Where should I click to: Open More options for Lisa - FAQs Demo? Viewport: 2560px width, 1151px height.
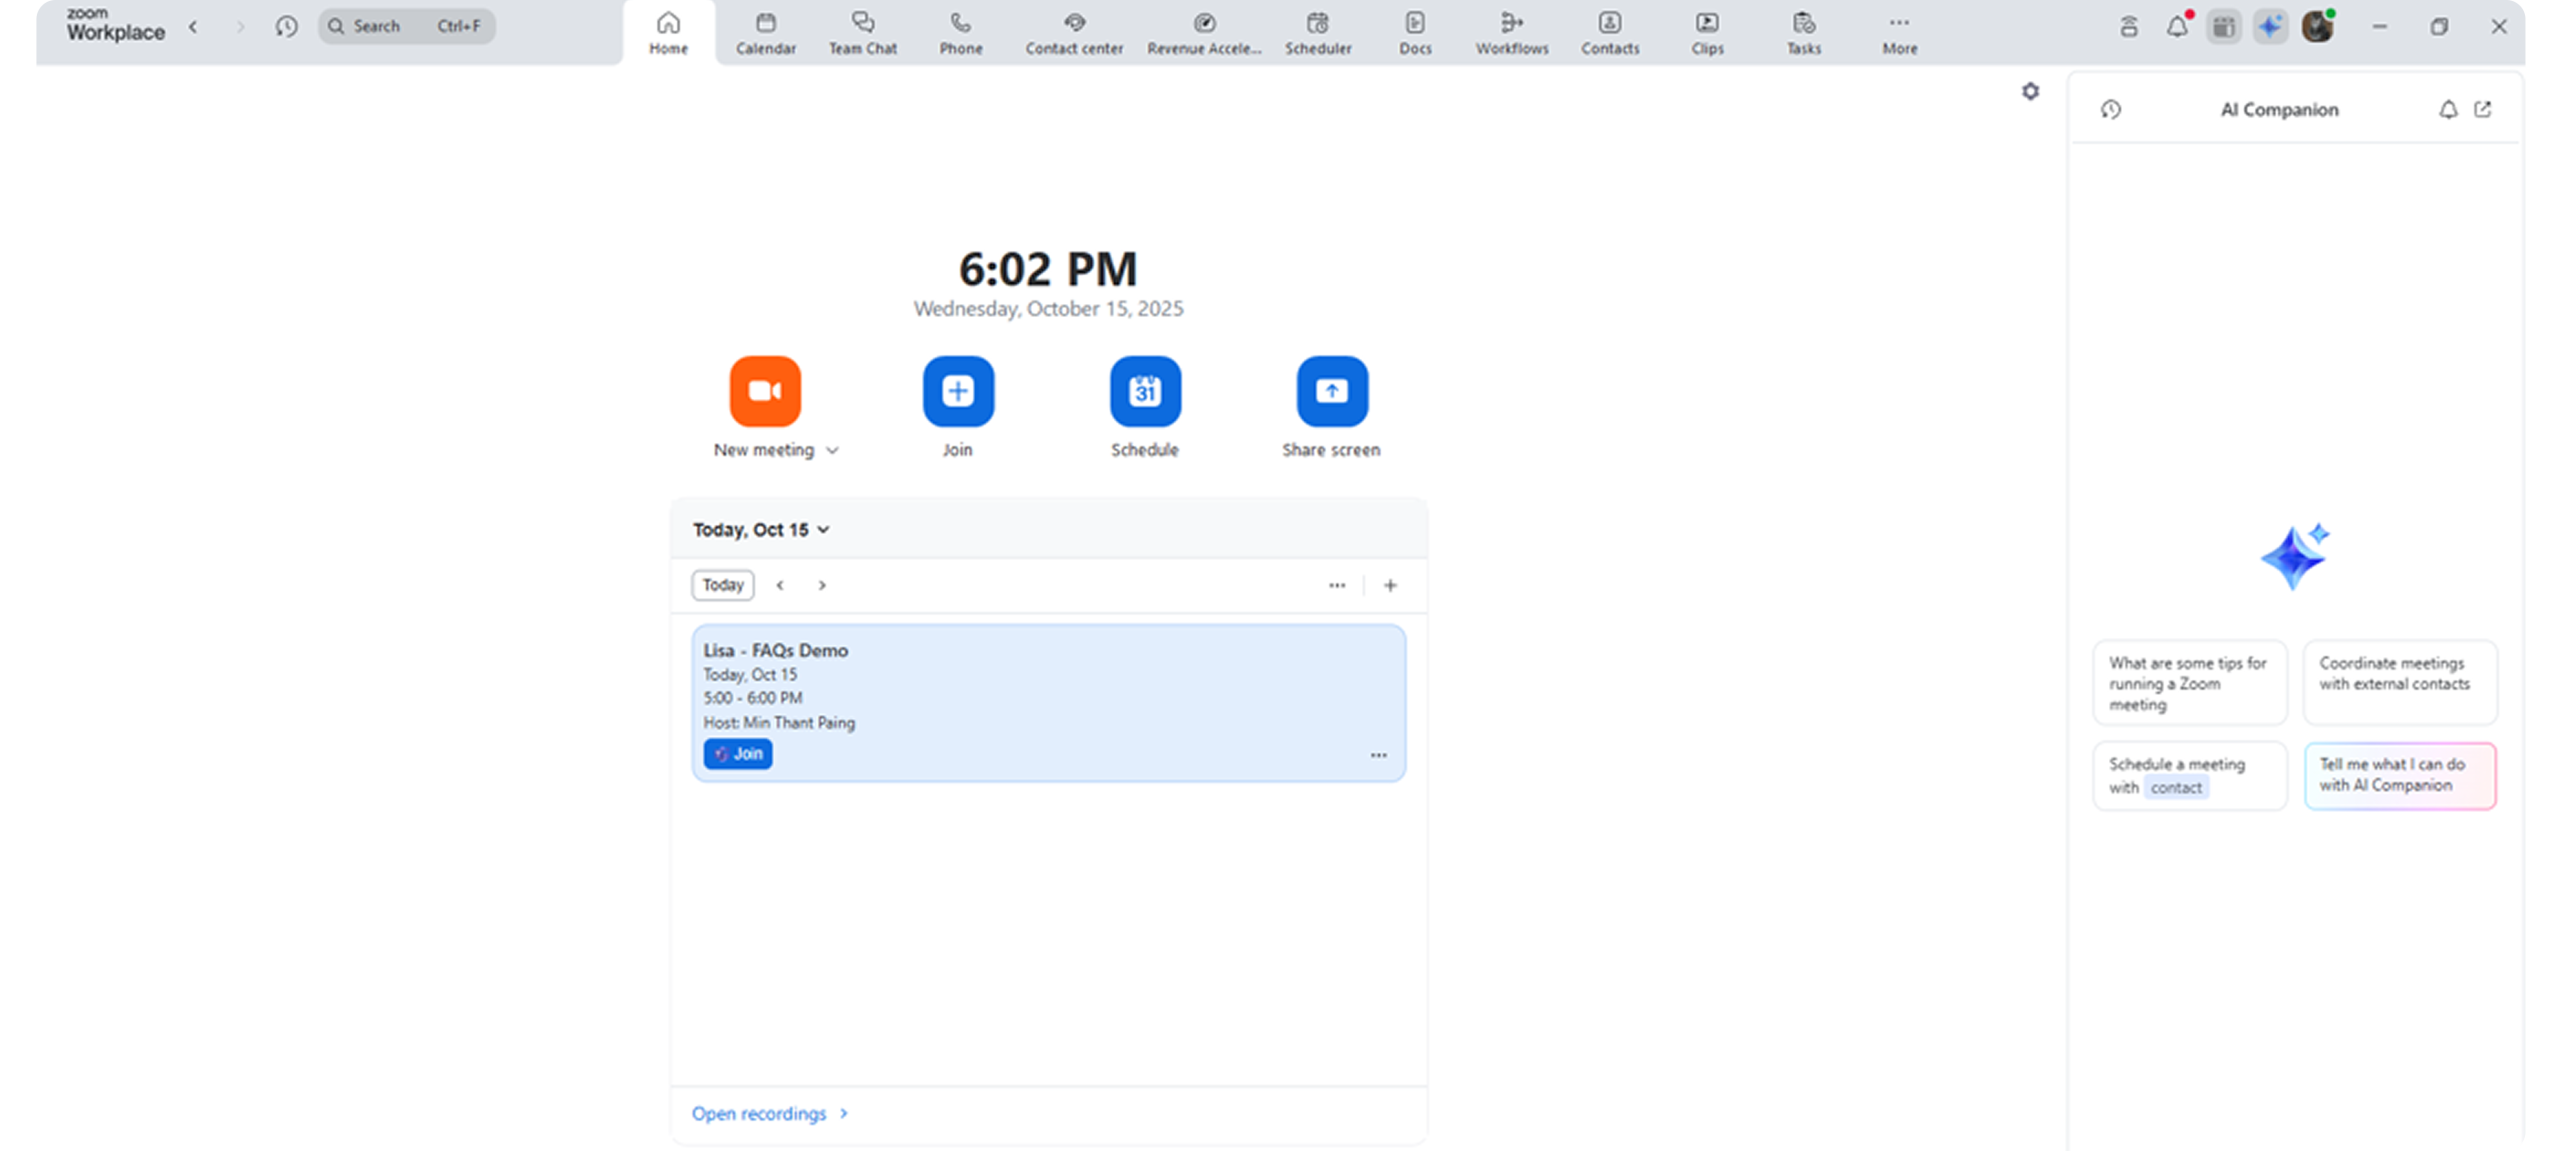pos(1378,755)
